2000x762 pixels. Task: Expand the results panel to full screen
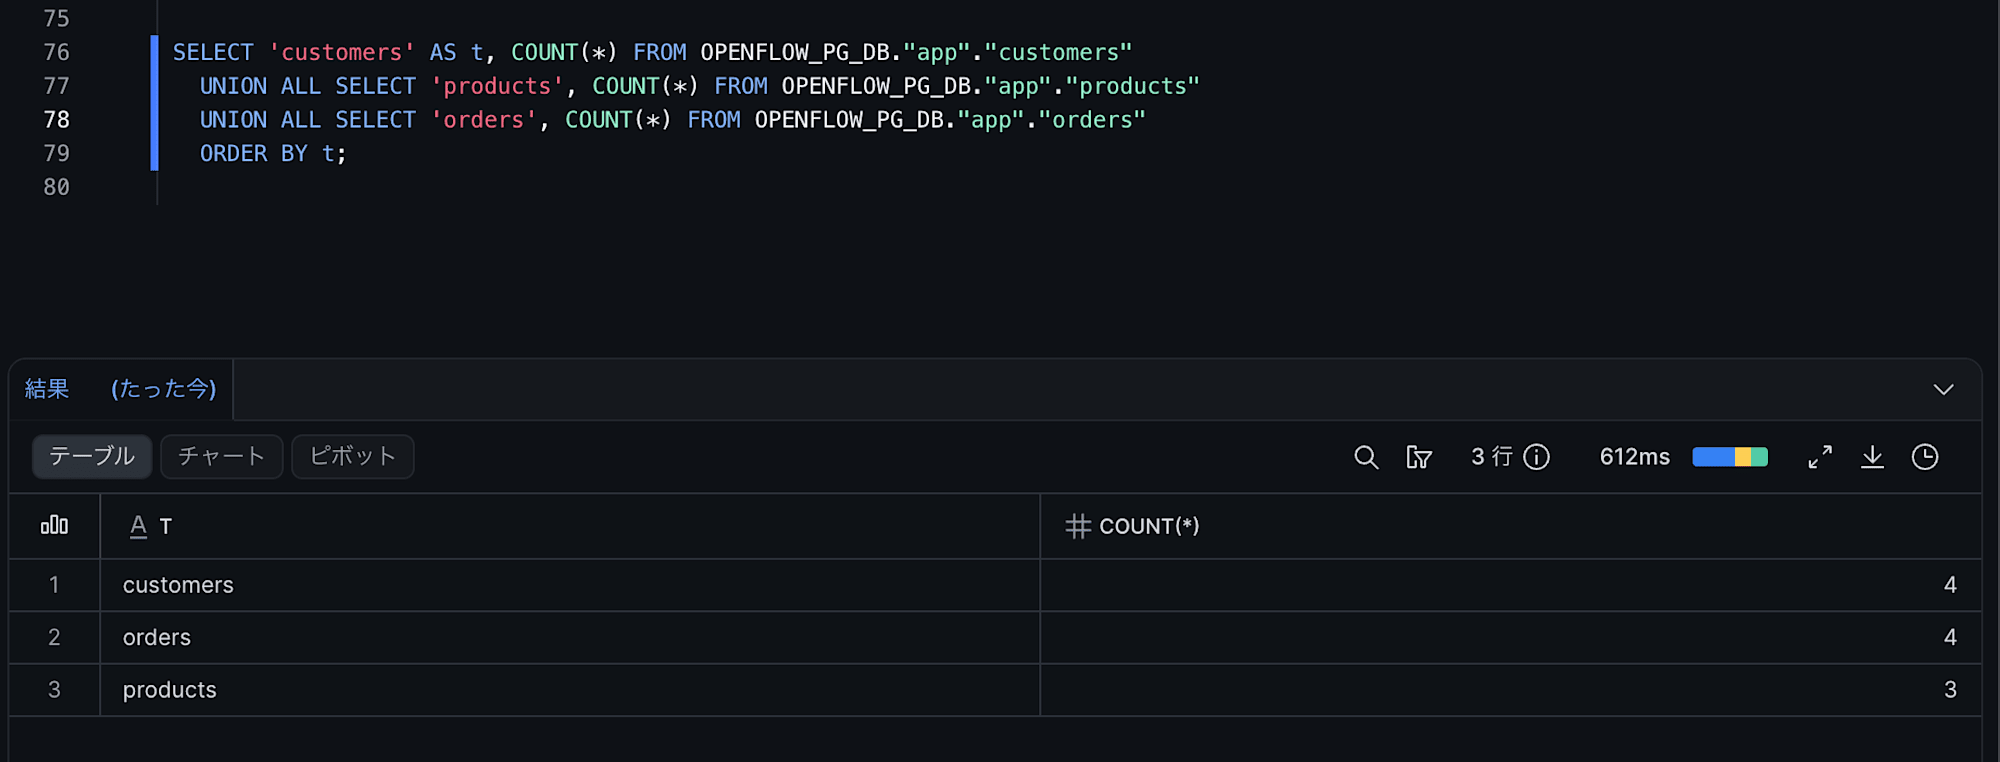(1820, 457)
